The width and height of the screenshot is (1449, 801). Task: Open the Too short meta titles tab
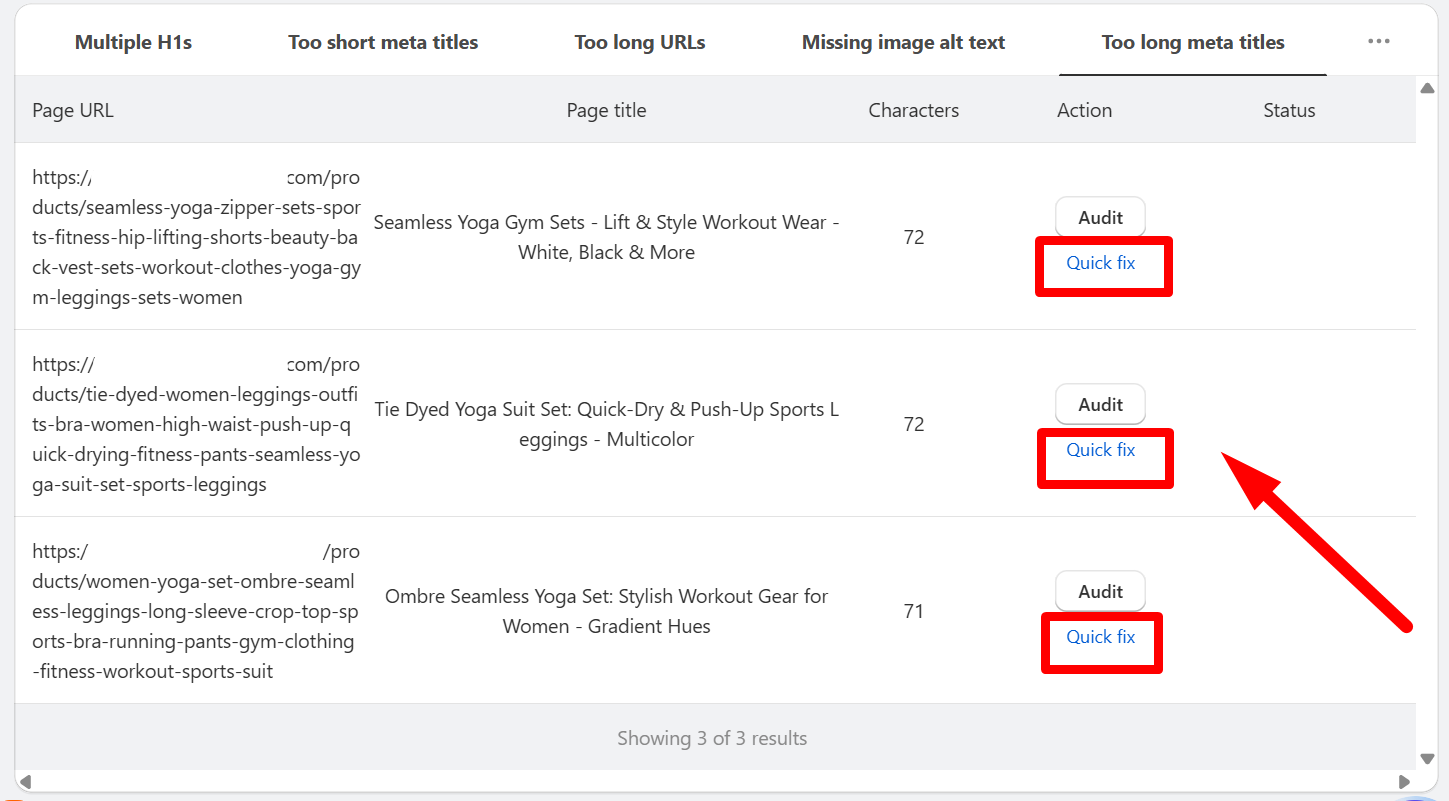pos(383,42)
